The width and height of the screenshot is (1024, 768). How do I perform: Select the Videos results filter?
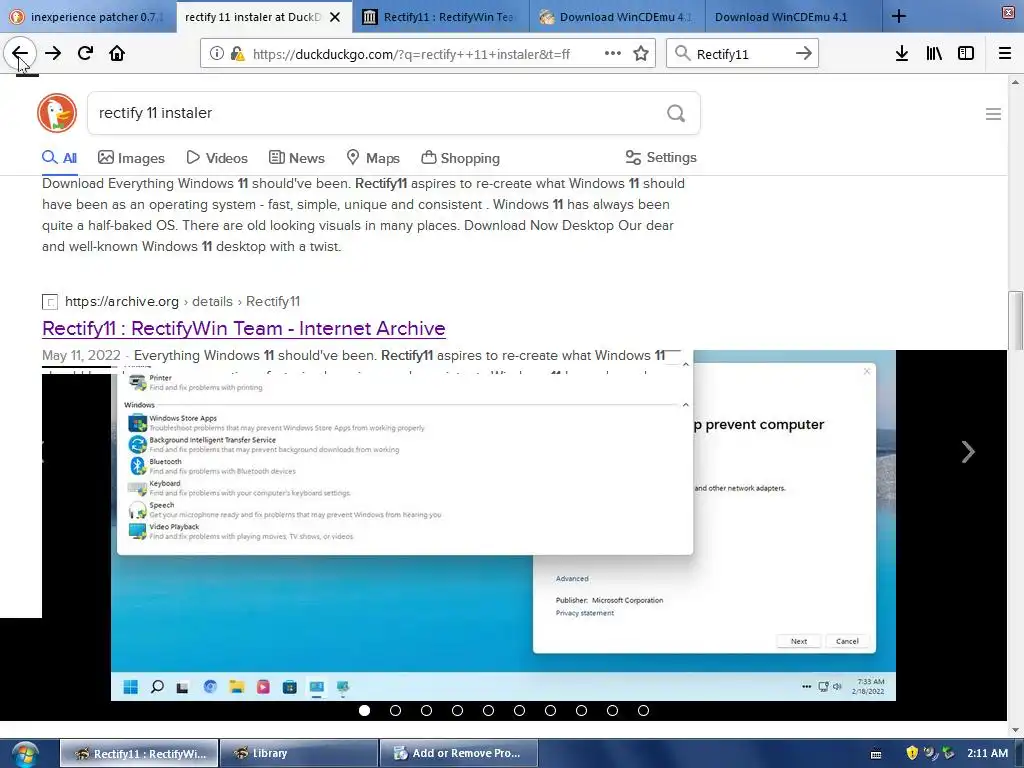[x=217, y=158]
